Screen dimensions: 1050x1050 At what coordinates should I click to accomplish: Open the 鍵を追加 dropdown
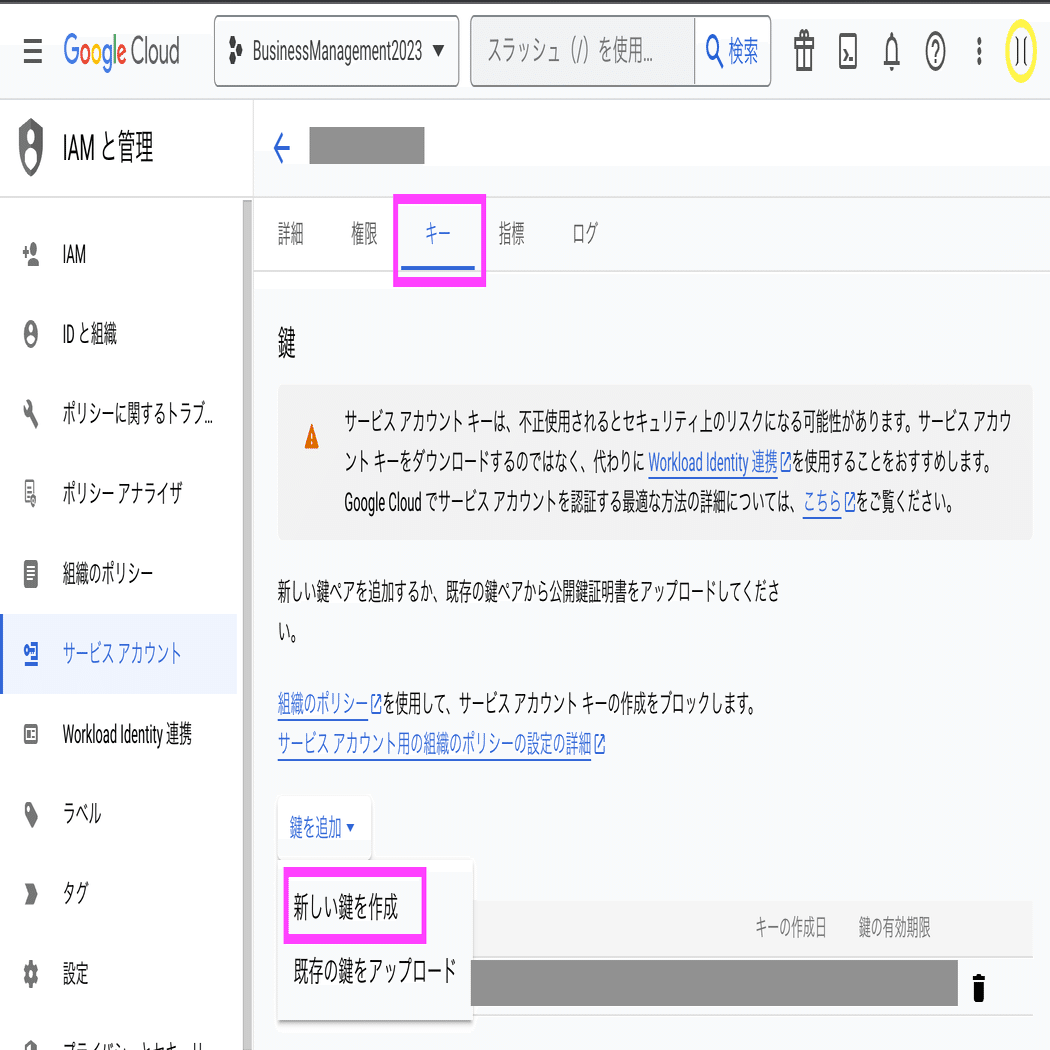324,828
